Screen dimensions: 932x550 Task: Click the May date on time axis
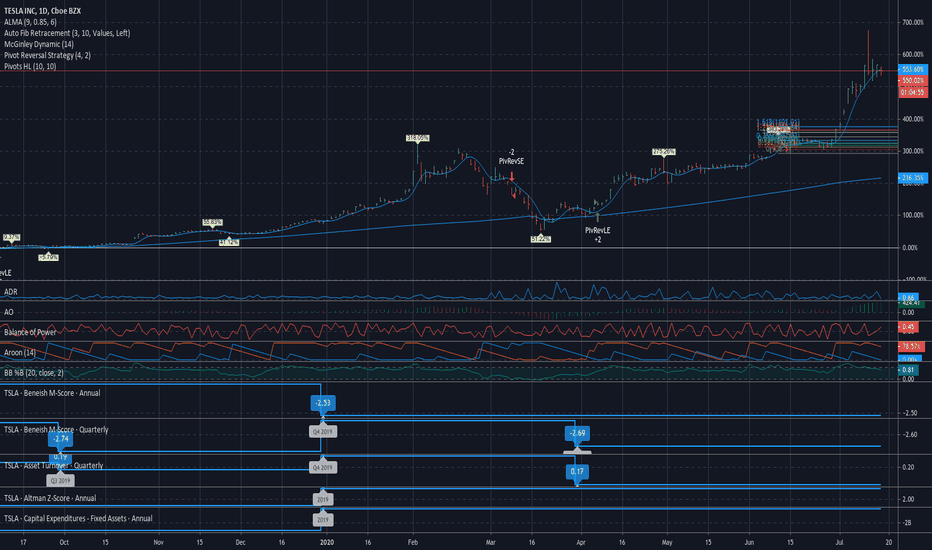[667, 542]
